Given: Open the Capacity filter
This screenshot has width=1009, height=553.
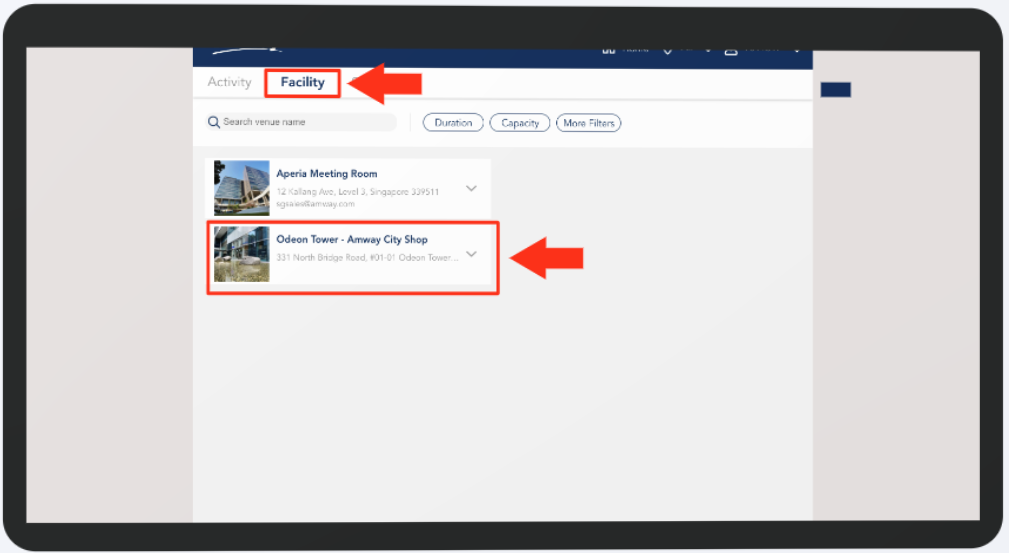Looking at the screenshot, I should click(x=520, y=123).
